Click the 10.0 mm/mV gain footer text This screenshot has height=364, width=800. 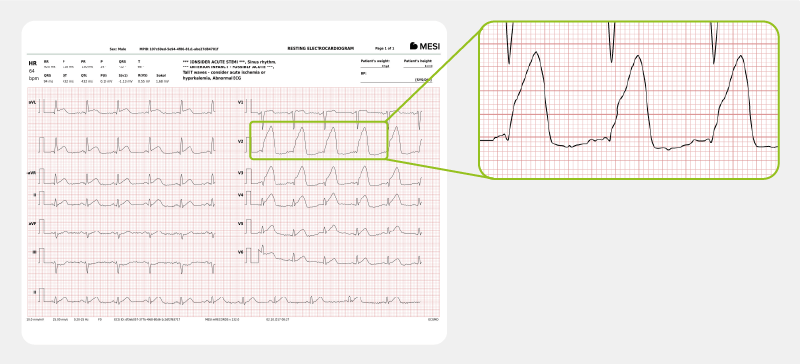click(x=34, y=320)
